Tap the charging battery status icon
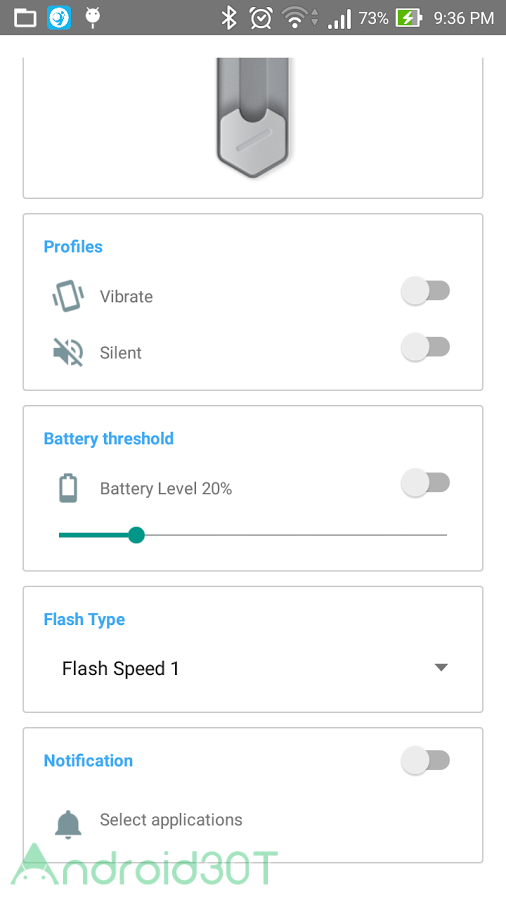This screenshot has height=900, width=506. (x=408, y=18)
